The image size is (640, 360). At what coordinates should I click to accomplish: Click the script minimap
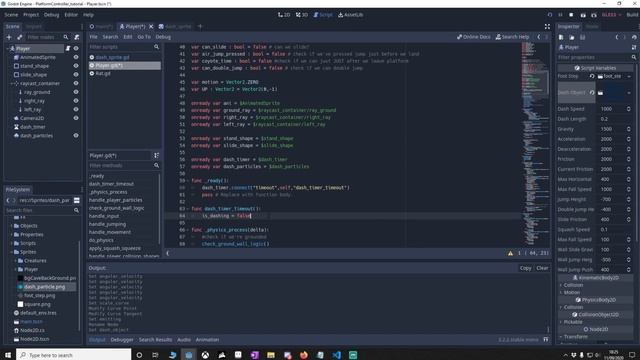[x=535, y=143]
